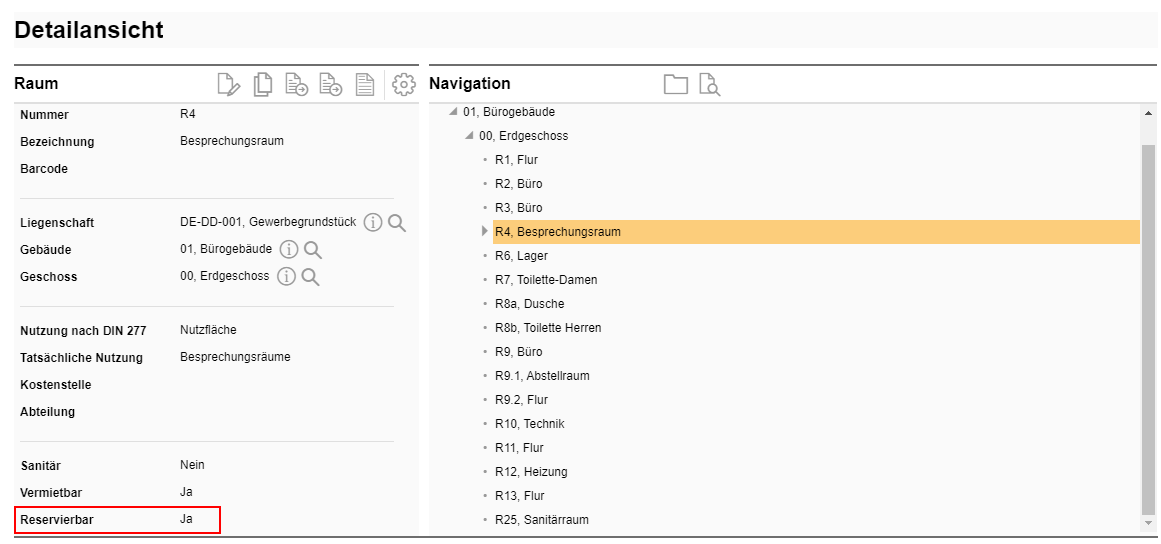1161x544 pixels.
Task: Select R1, Flur in navigation tree
Action: (516, 160)
